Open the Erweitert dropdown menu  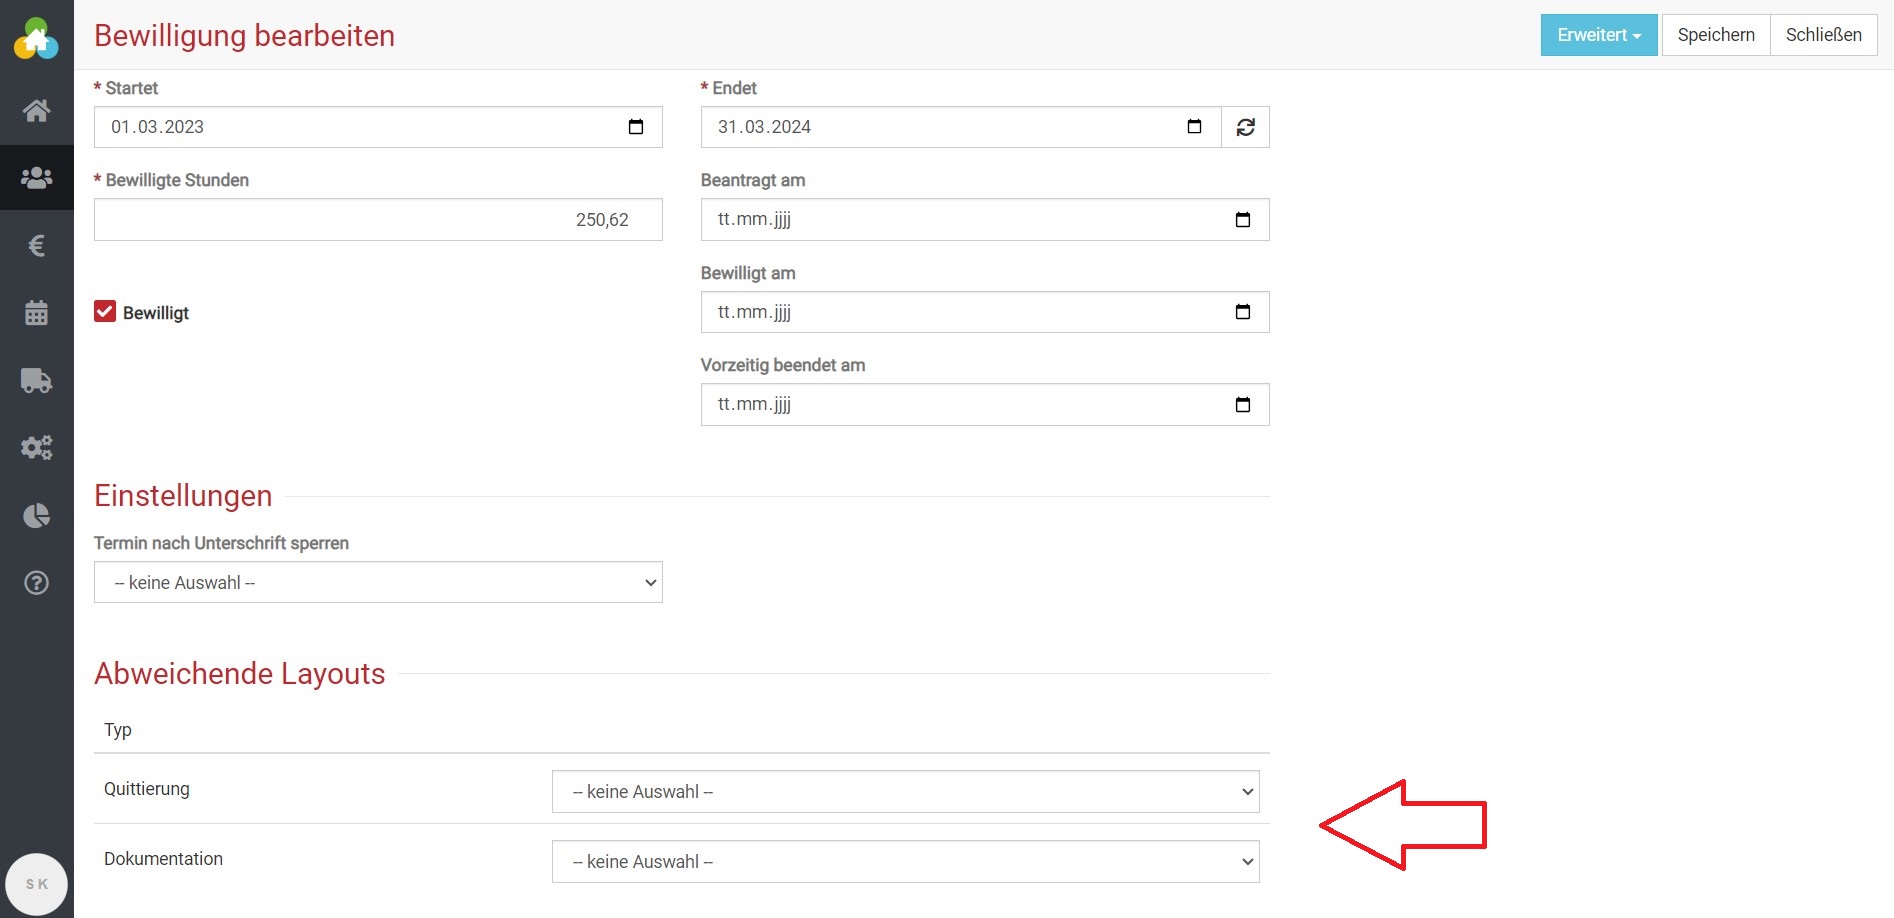[1598, 35]
